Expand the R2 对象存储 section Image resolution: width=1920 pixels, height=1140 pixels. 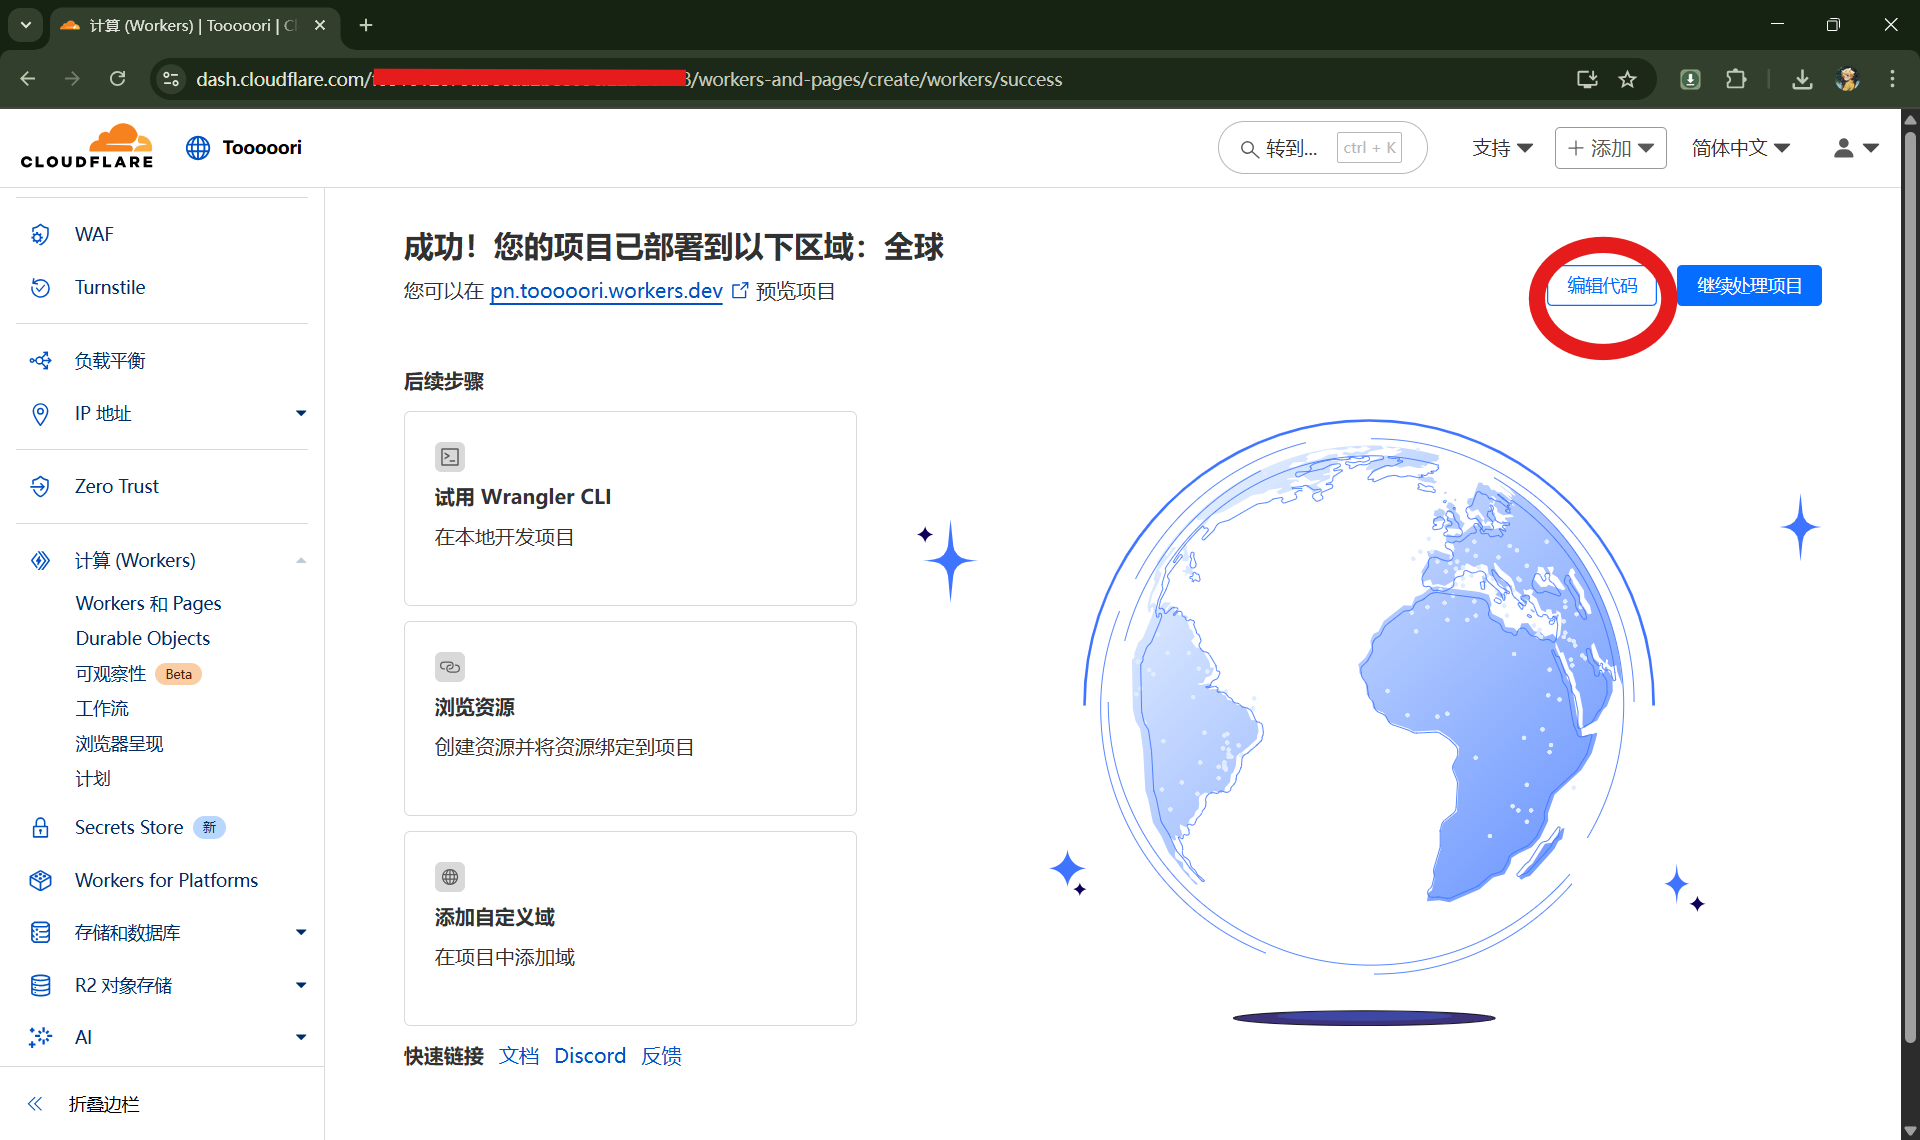pos(300,985)
